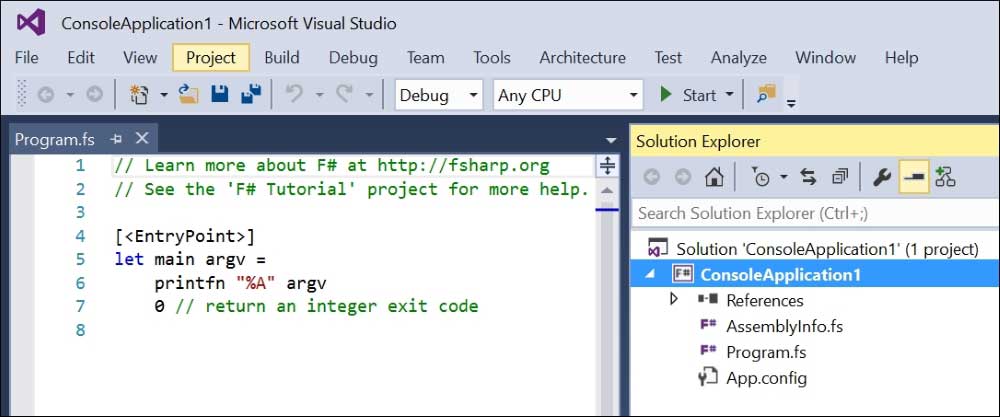
Task: Expand the References tree node
Action: coord(674,298)
